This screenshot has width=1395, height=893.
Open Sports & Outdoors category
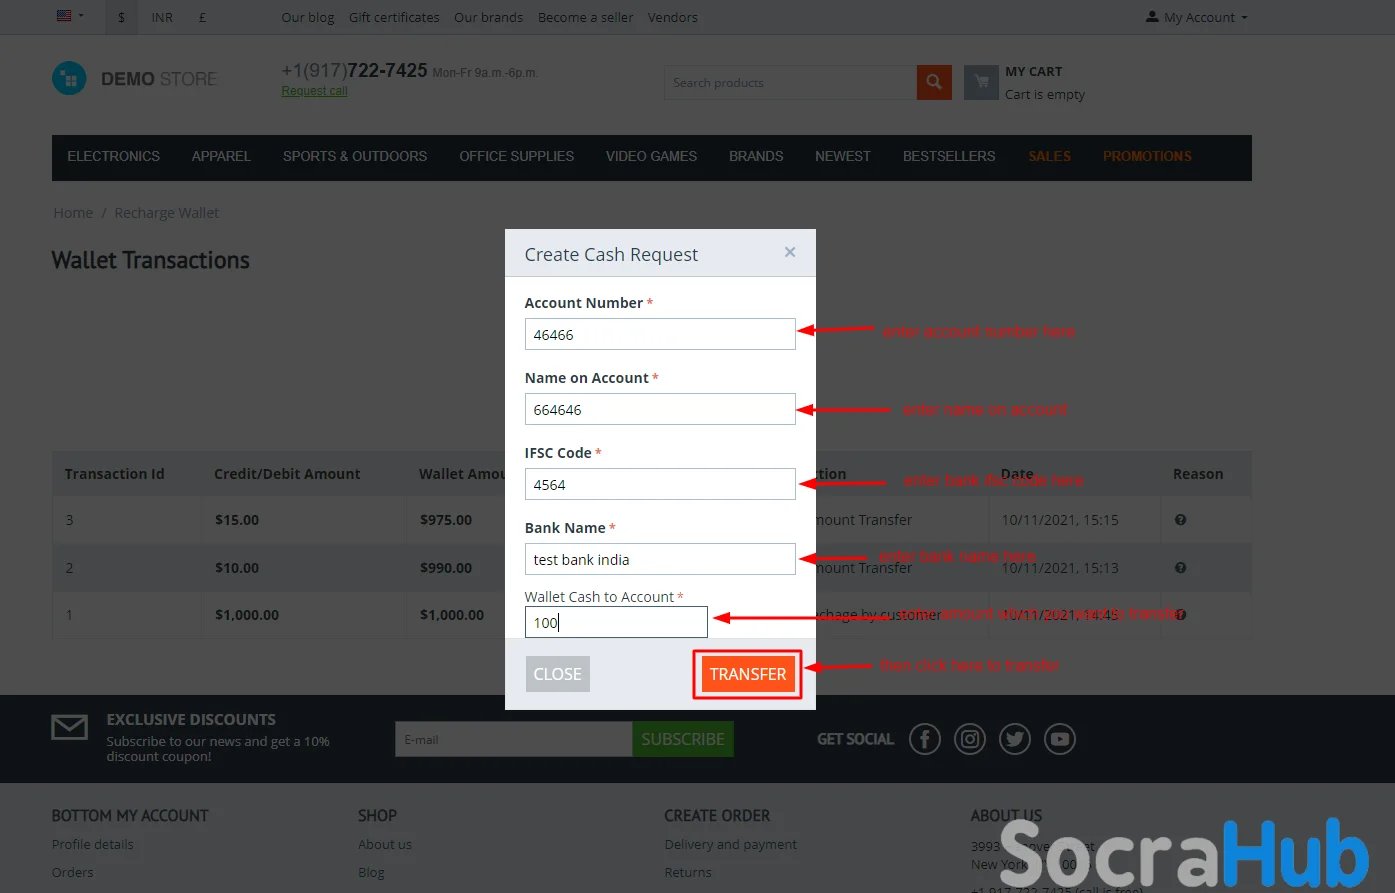tap(355, 157)
